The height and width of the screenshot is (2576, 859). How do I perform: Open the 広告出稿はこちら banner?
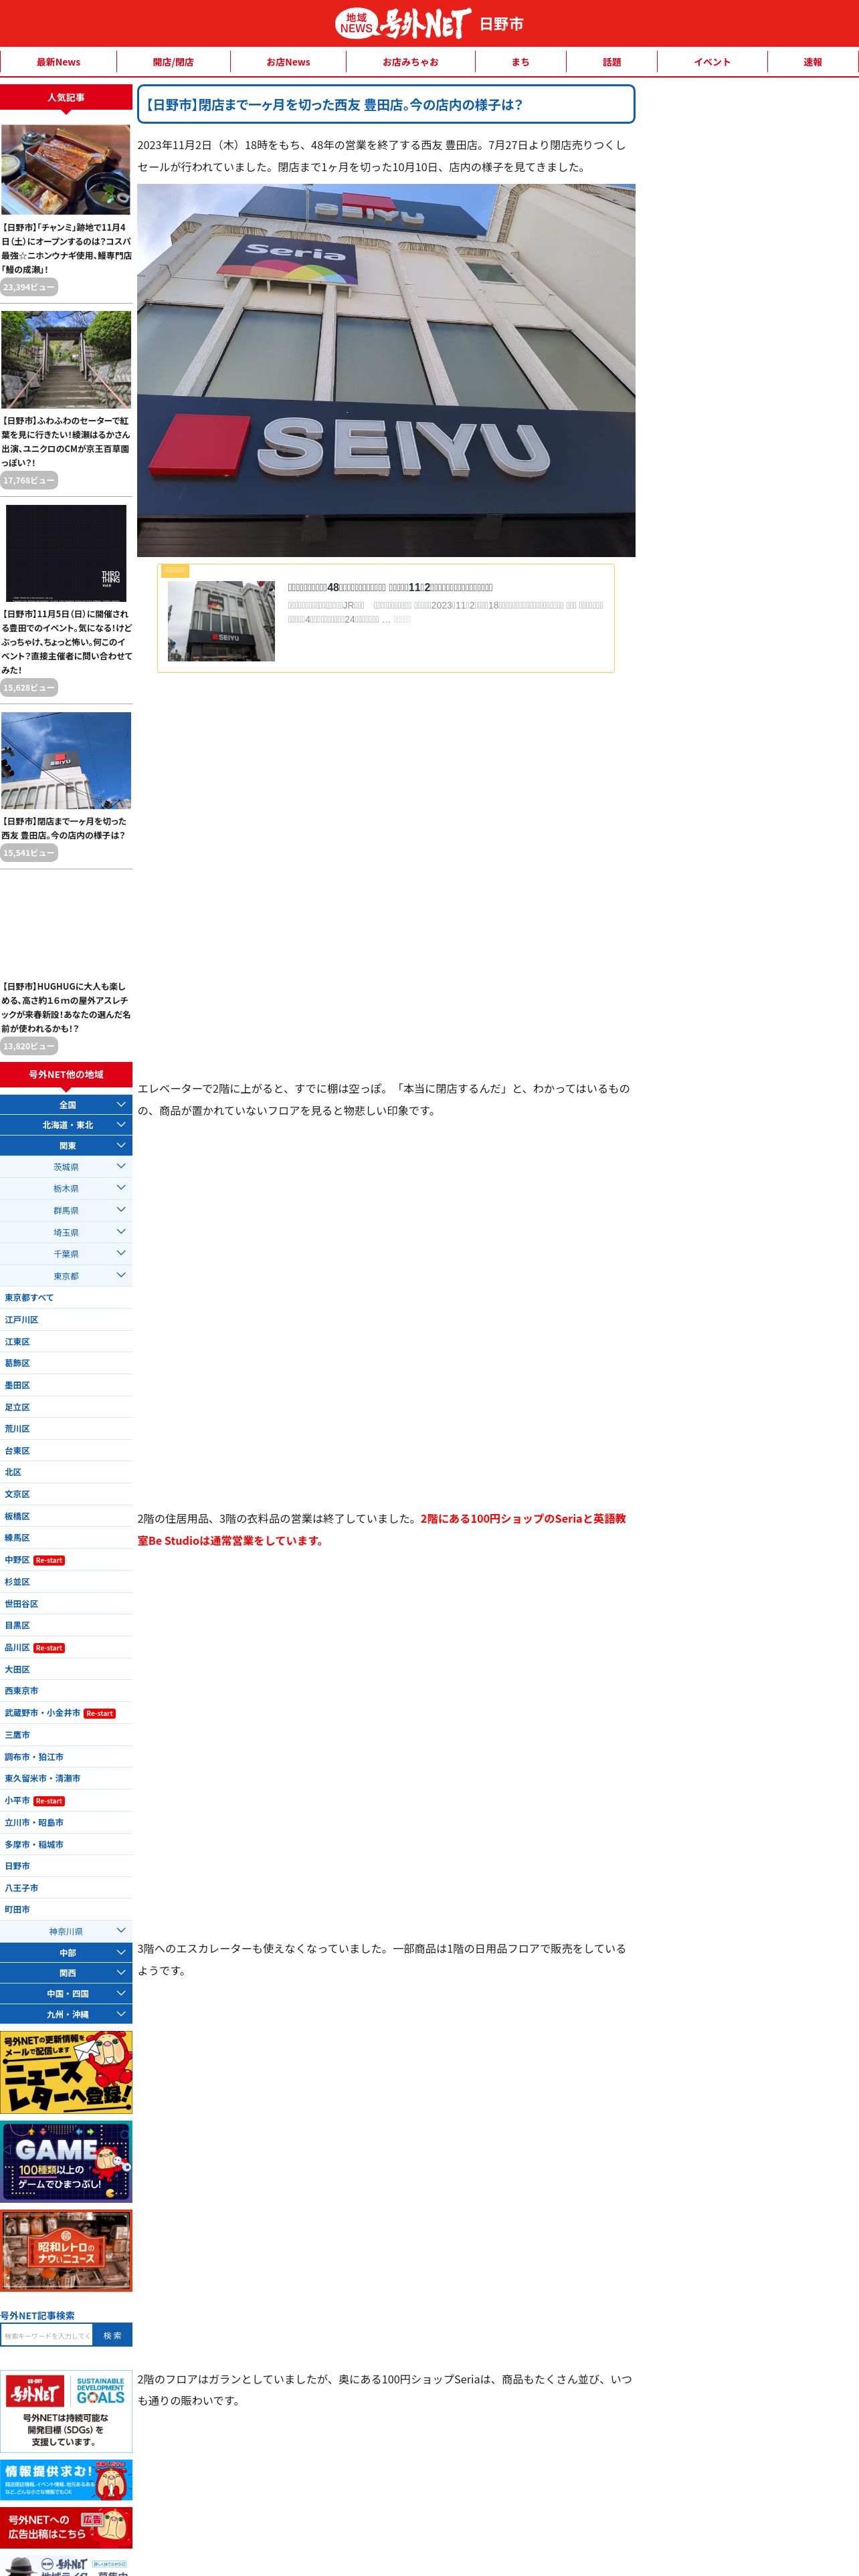tap(66, 2528)
